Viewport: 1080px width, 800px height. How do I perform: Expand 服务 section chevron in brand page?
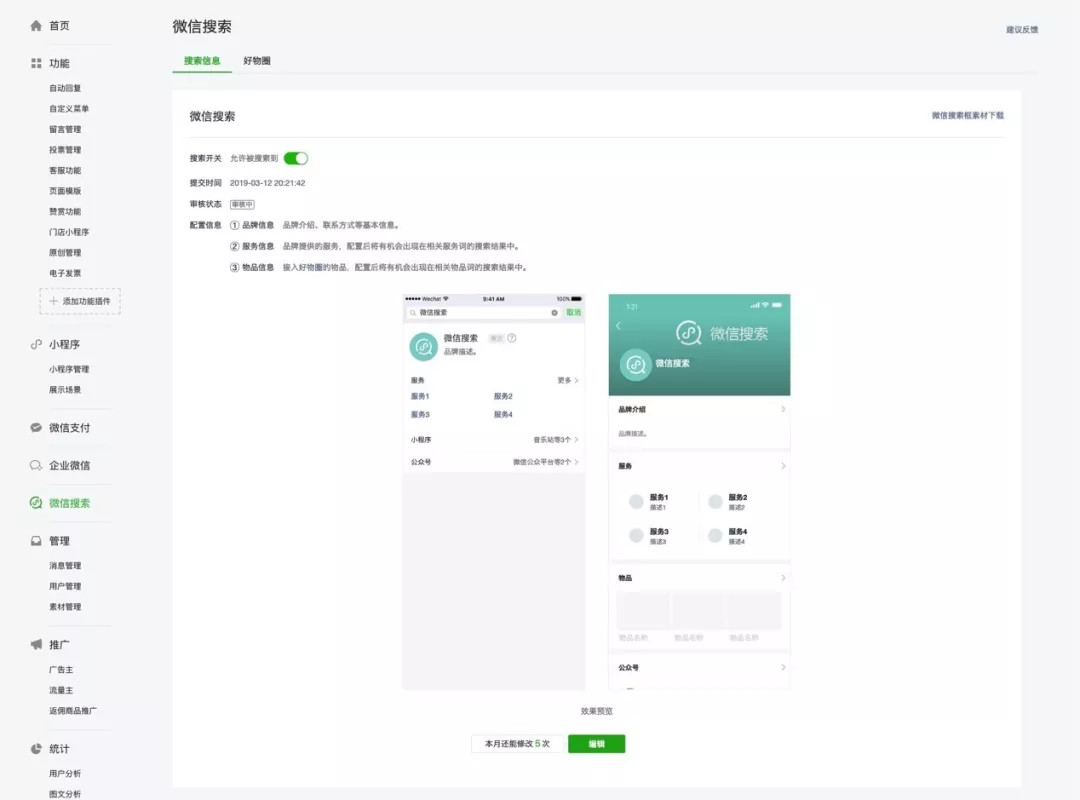coord(783,466)
